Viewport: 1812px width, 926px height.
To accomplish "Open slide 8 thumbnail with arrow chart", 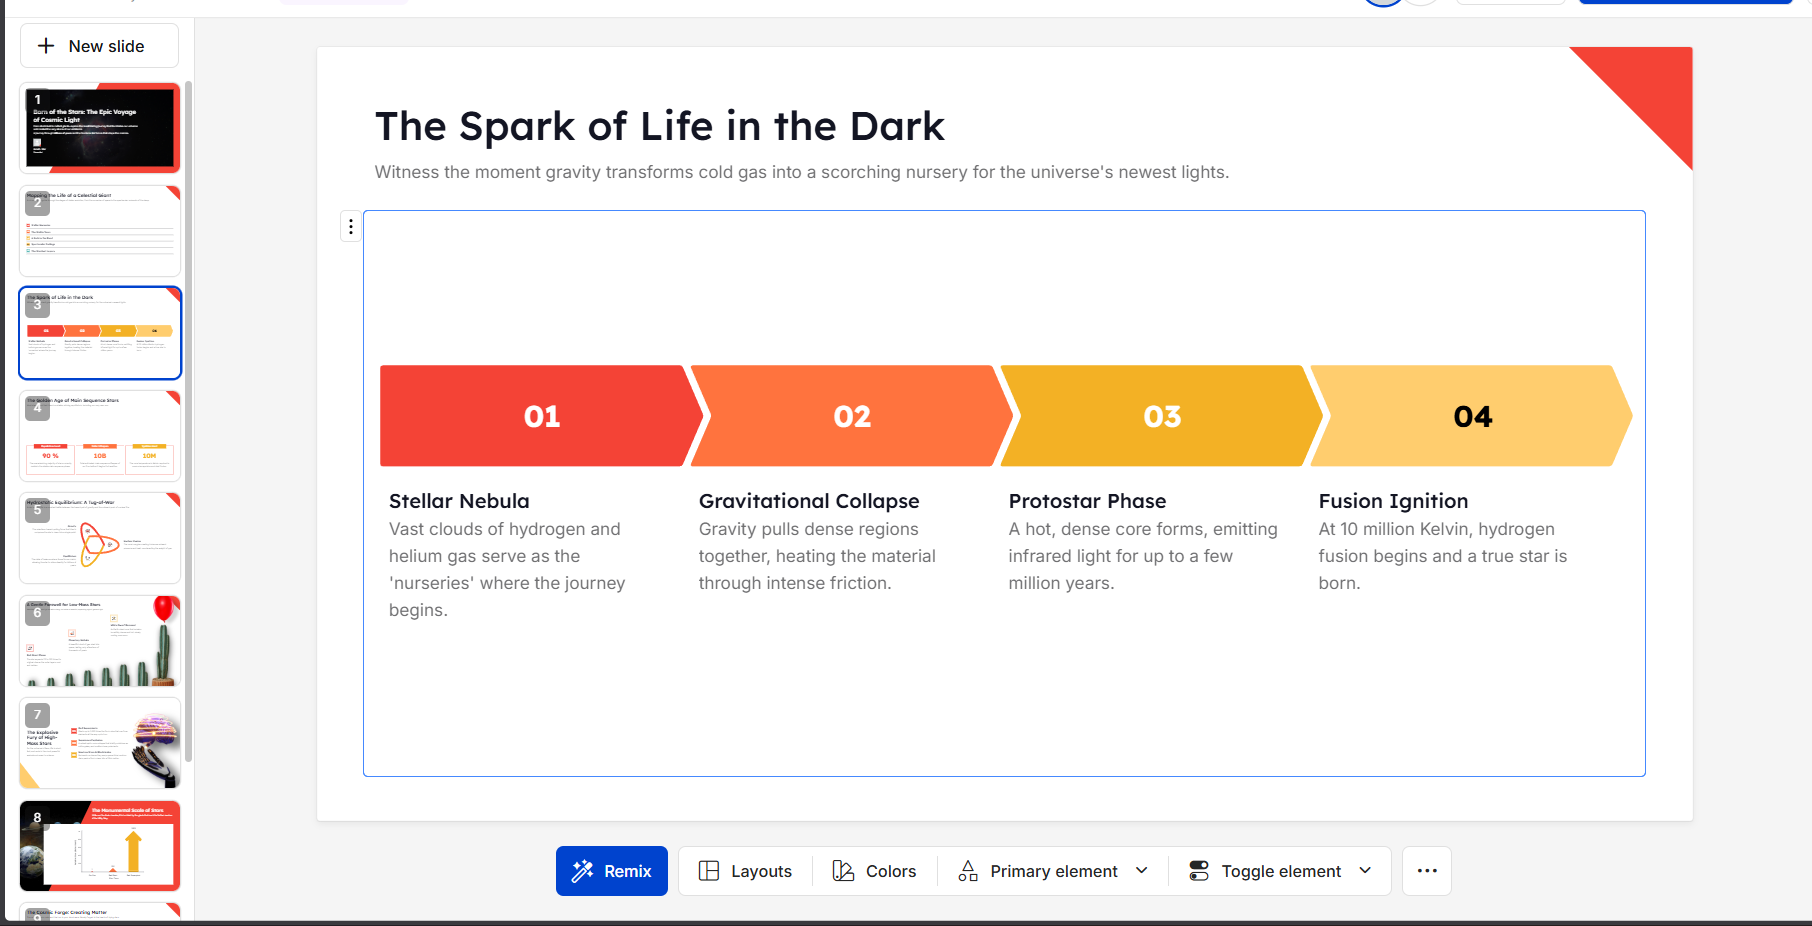I will coord(99,845).
